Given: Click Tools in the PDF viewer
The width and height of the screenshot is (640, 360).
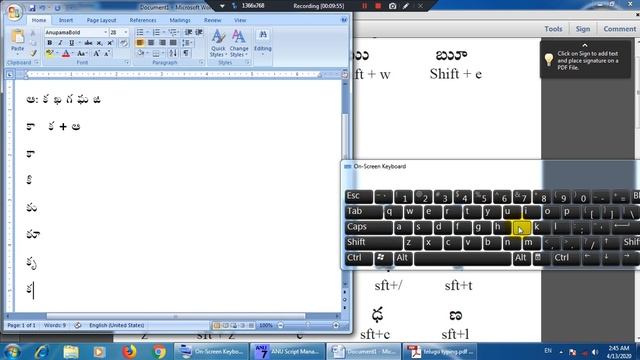Looking at the screenshot, I should coord(553,29).
